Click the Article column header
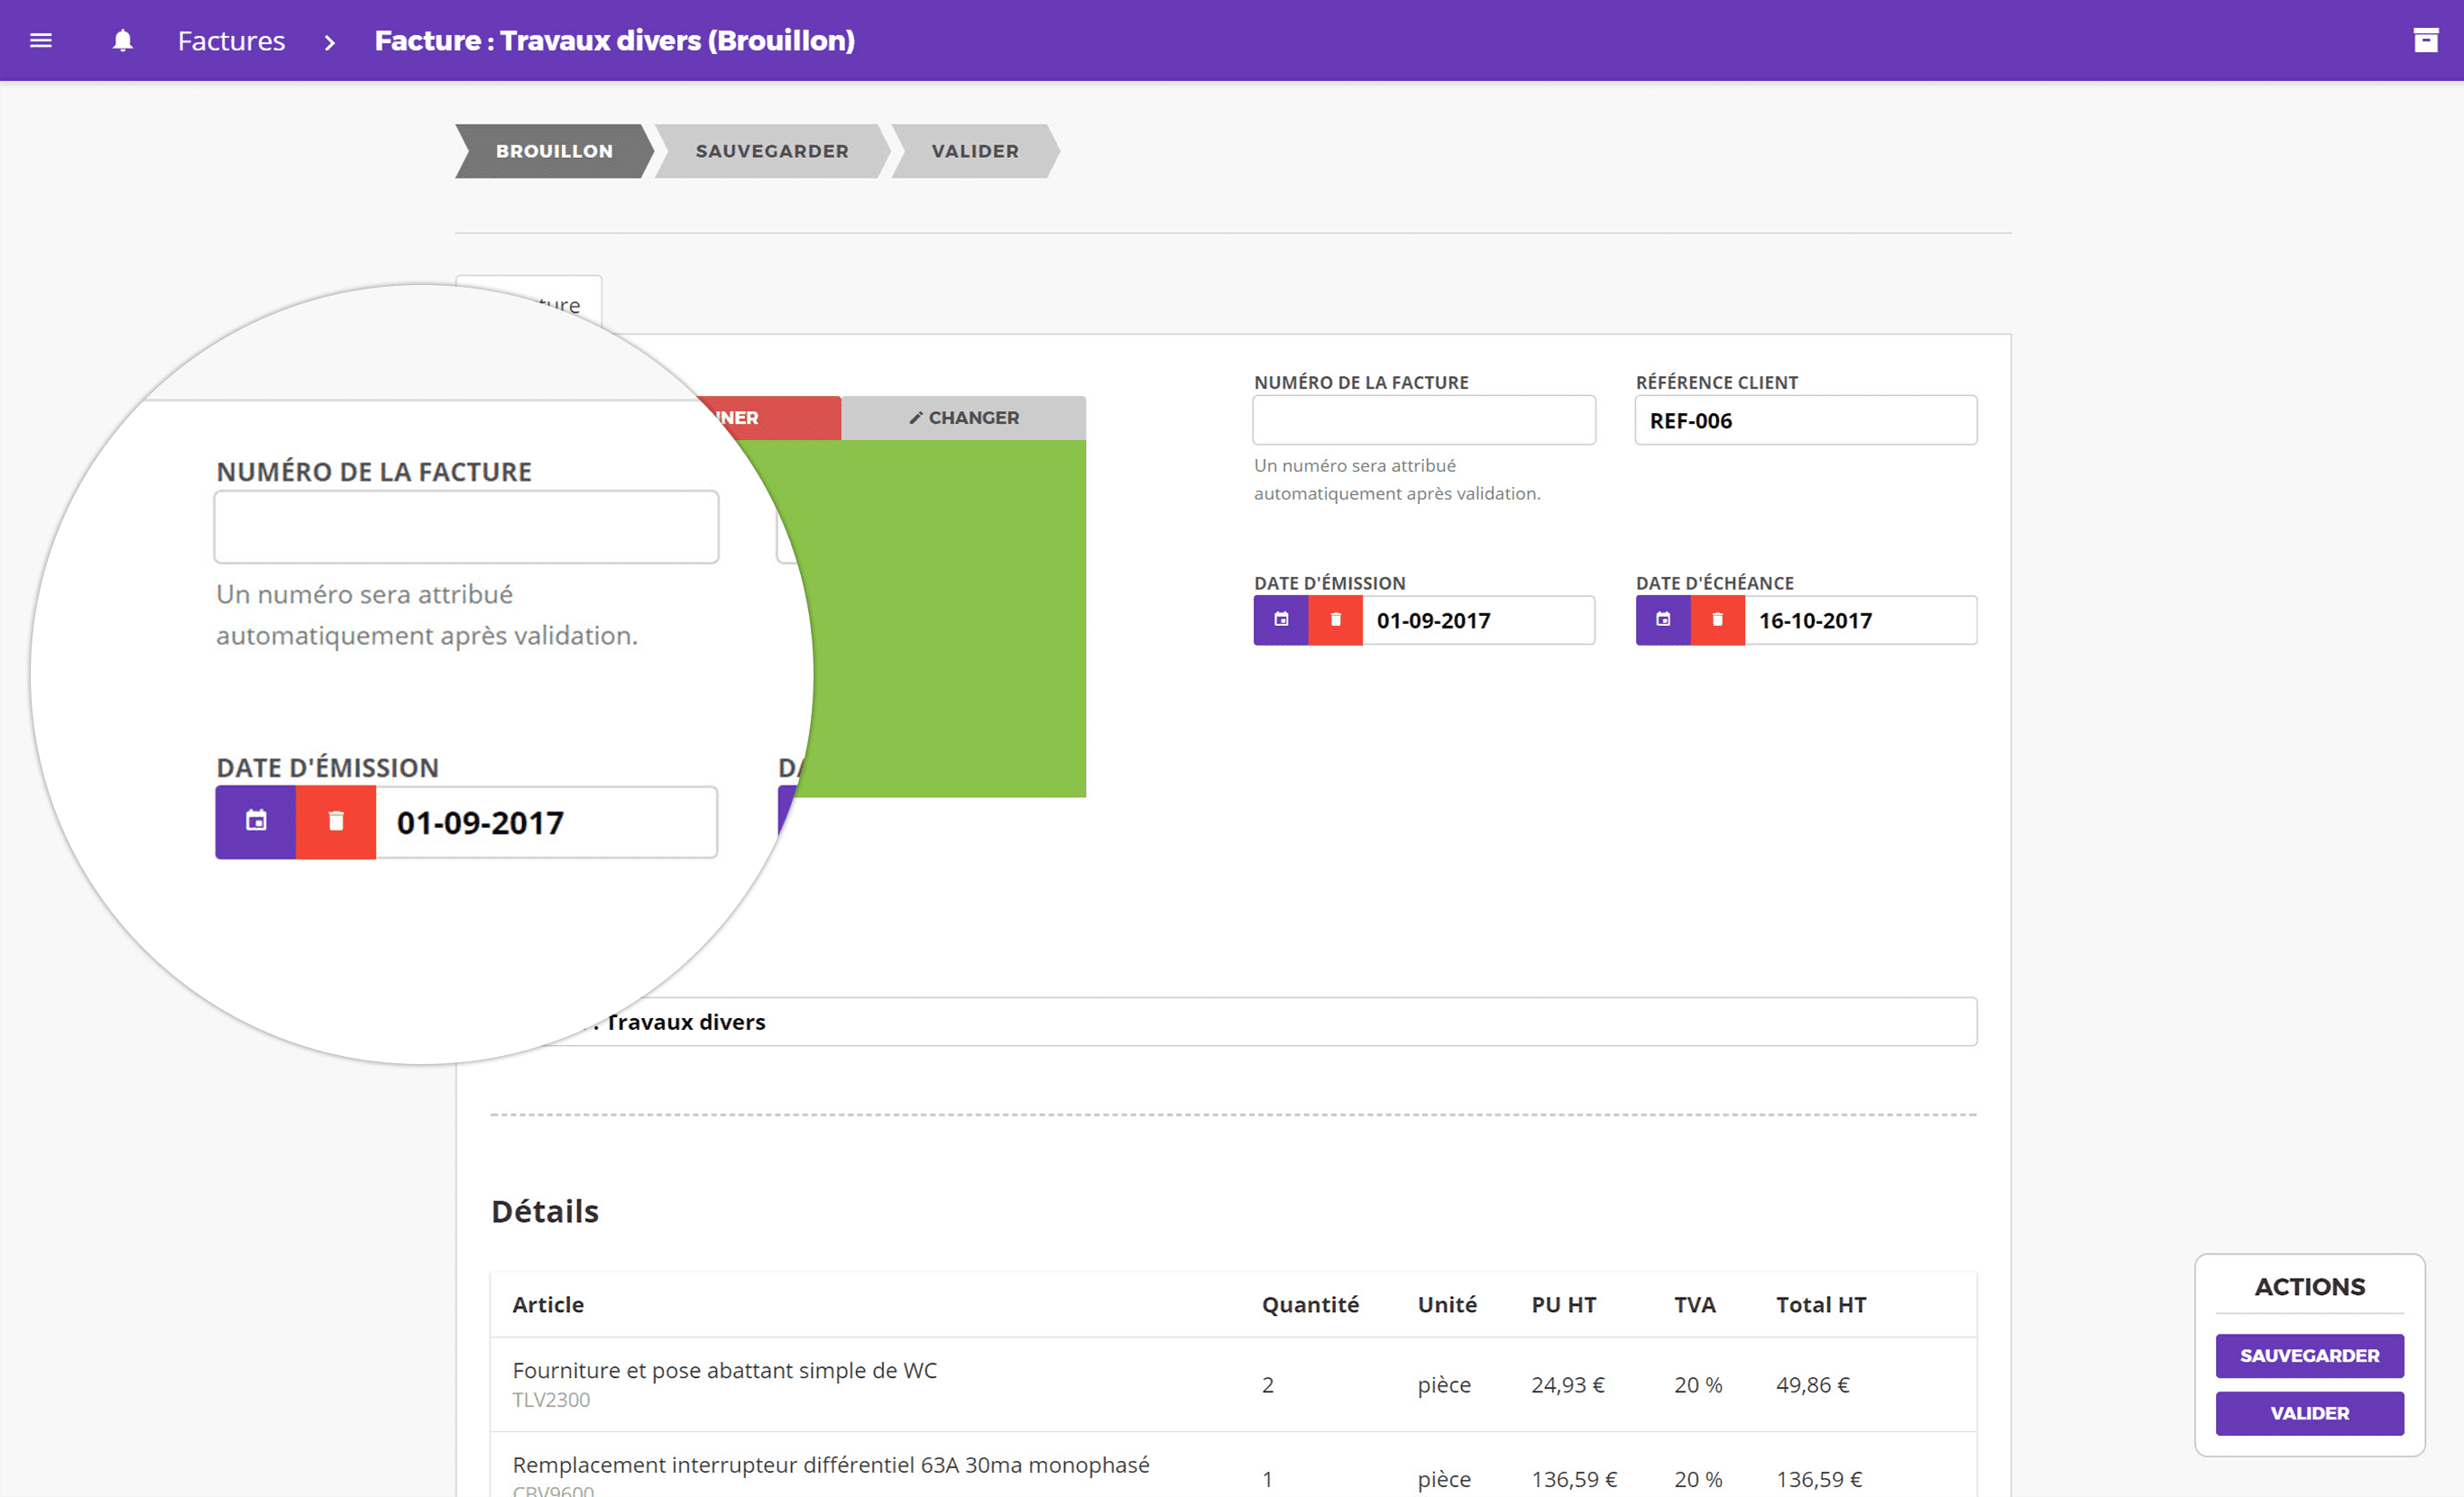 tap(548, 1304)
